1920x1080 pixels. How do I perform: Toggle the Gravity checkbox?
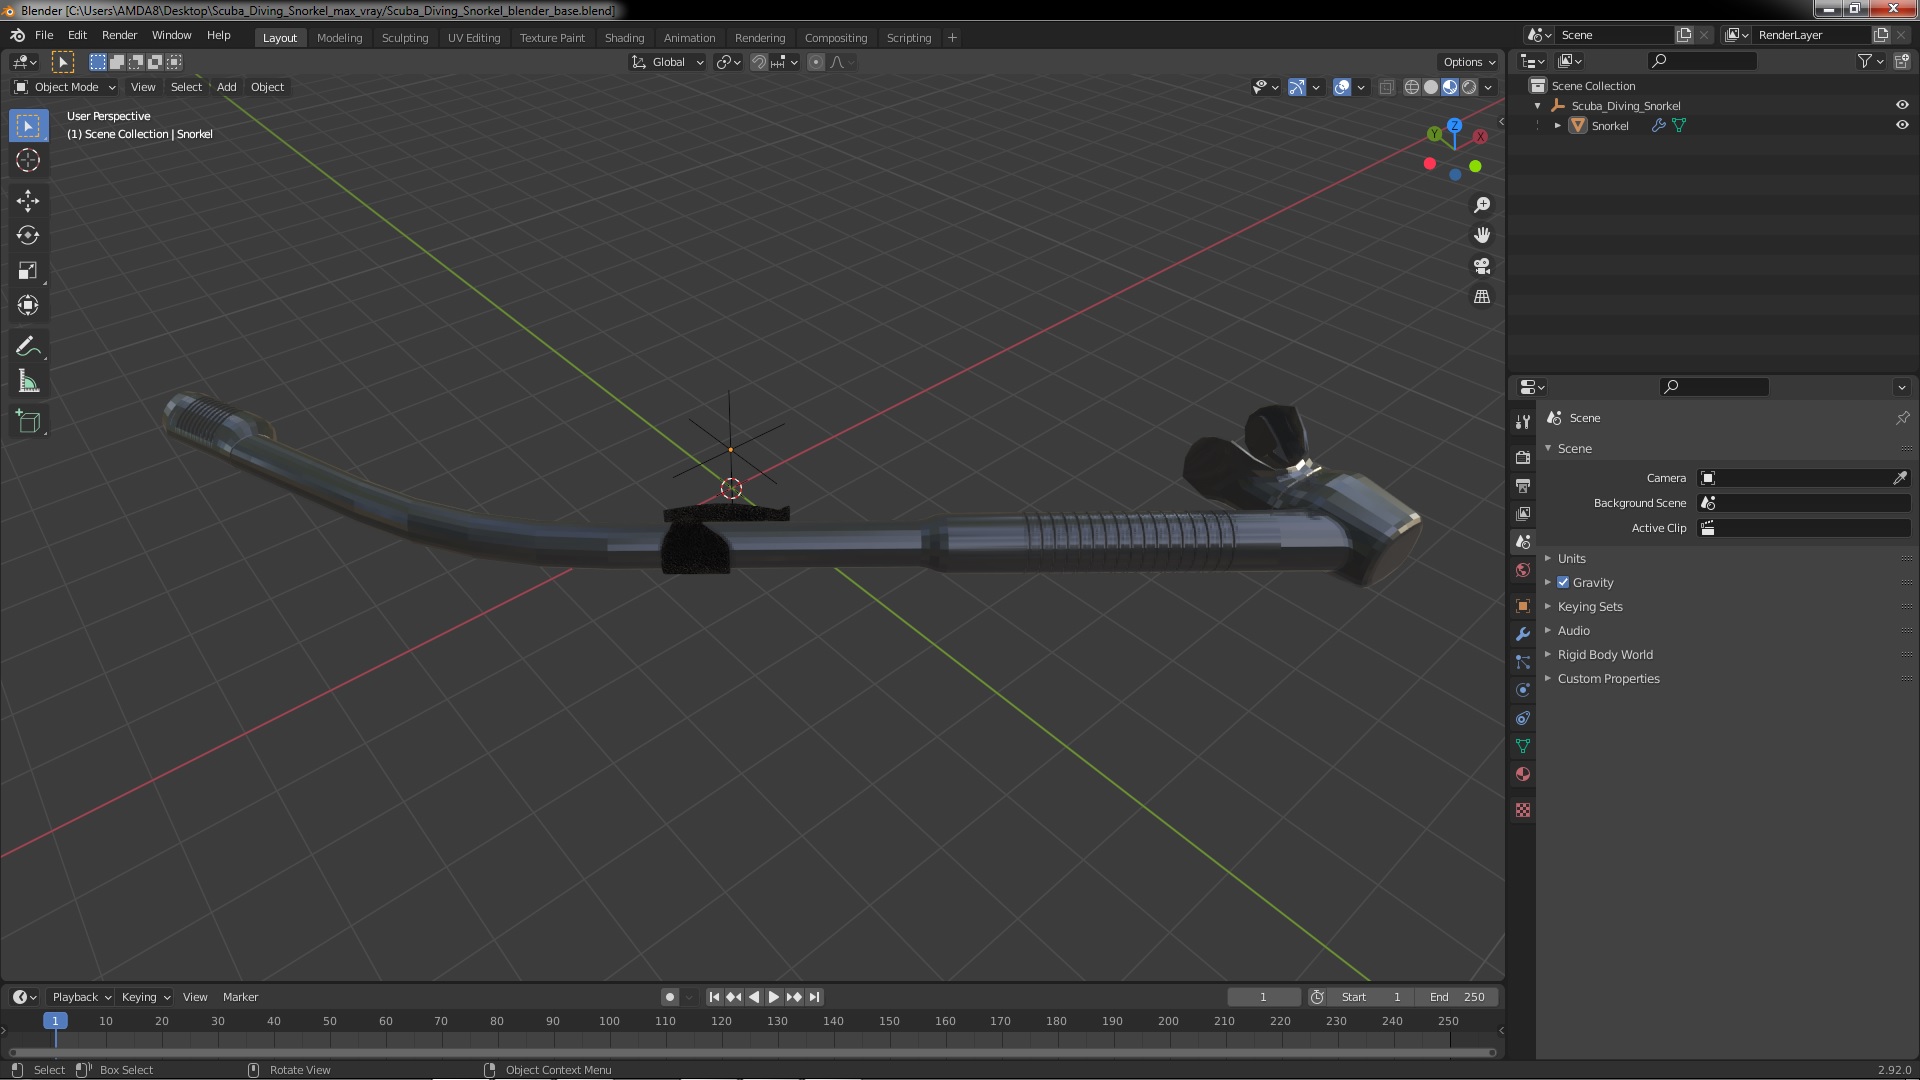click(x=1563, y=582)
